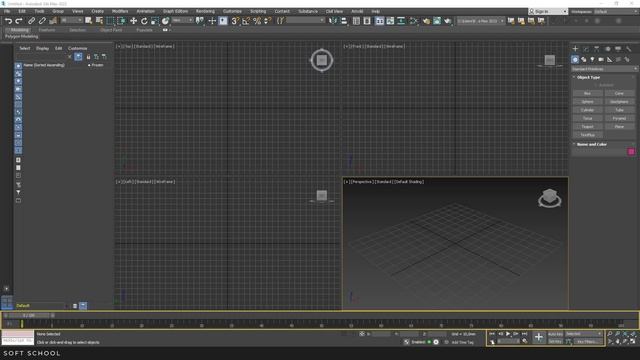Open the Modifiers menu
640x360 pixels.
(120, 11)
